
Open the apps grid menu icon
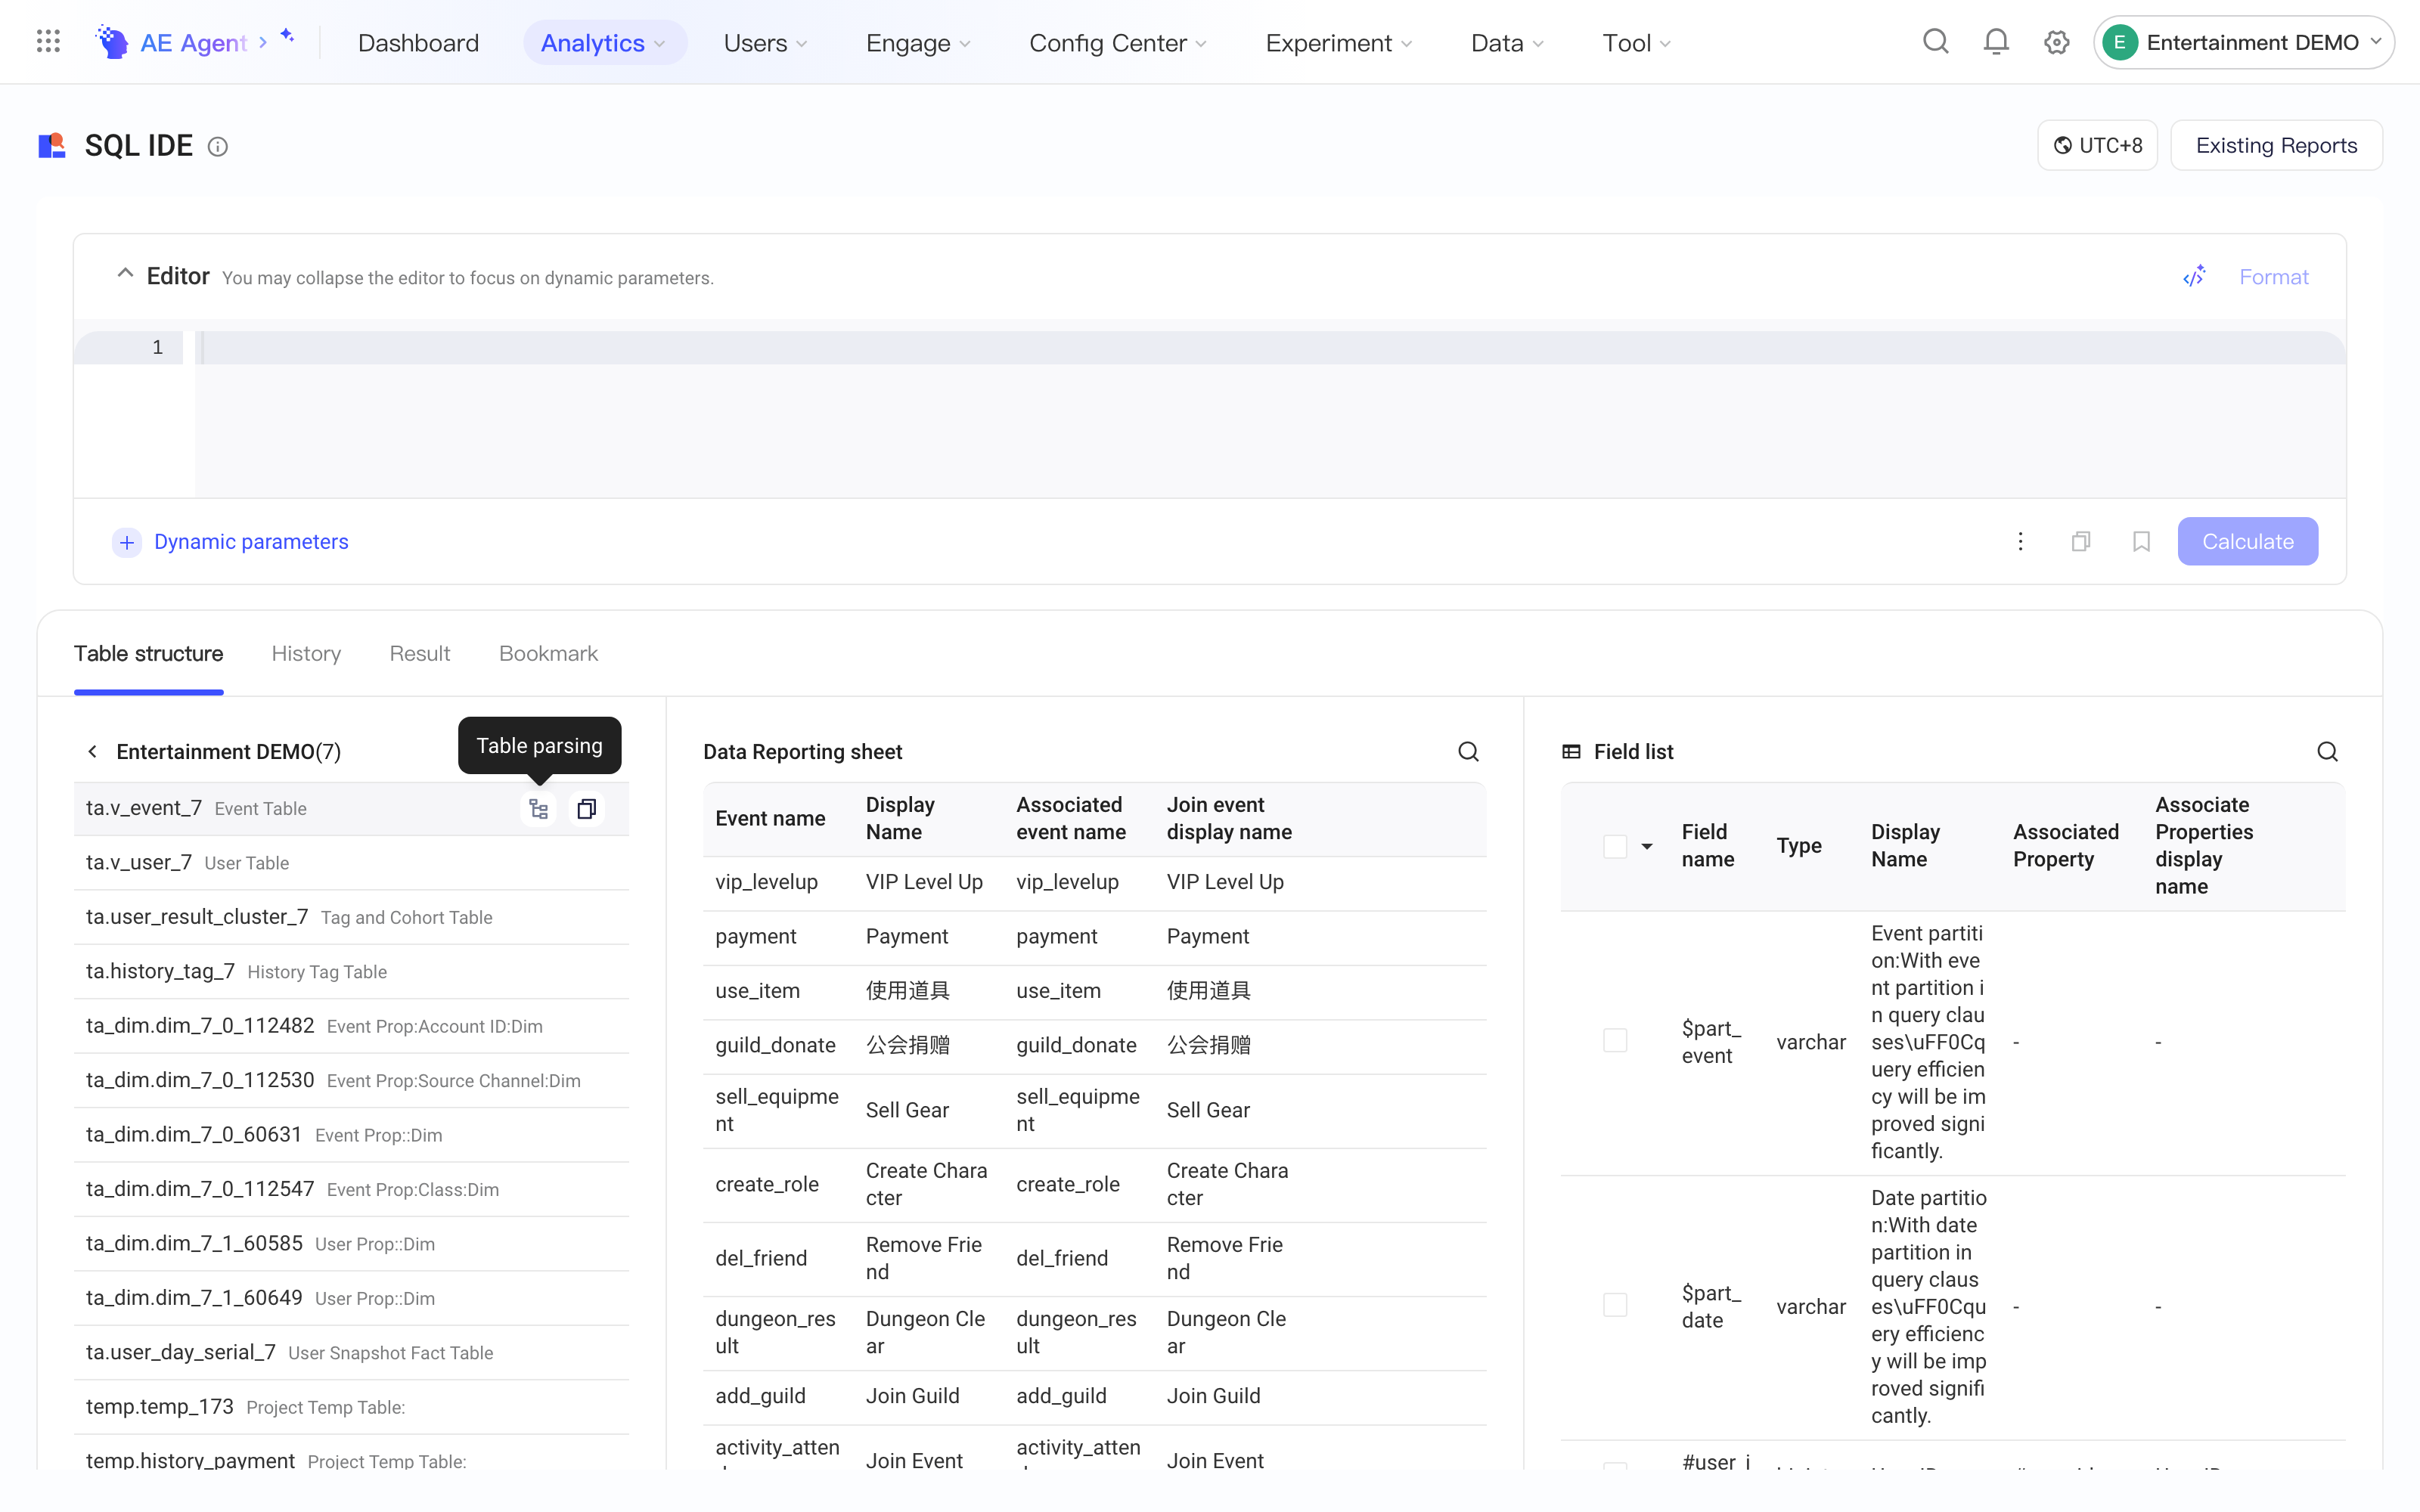(48, 42)
